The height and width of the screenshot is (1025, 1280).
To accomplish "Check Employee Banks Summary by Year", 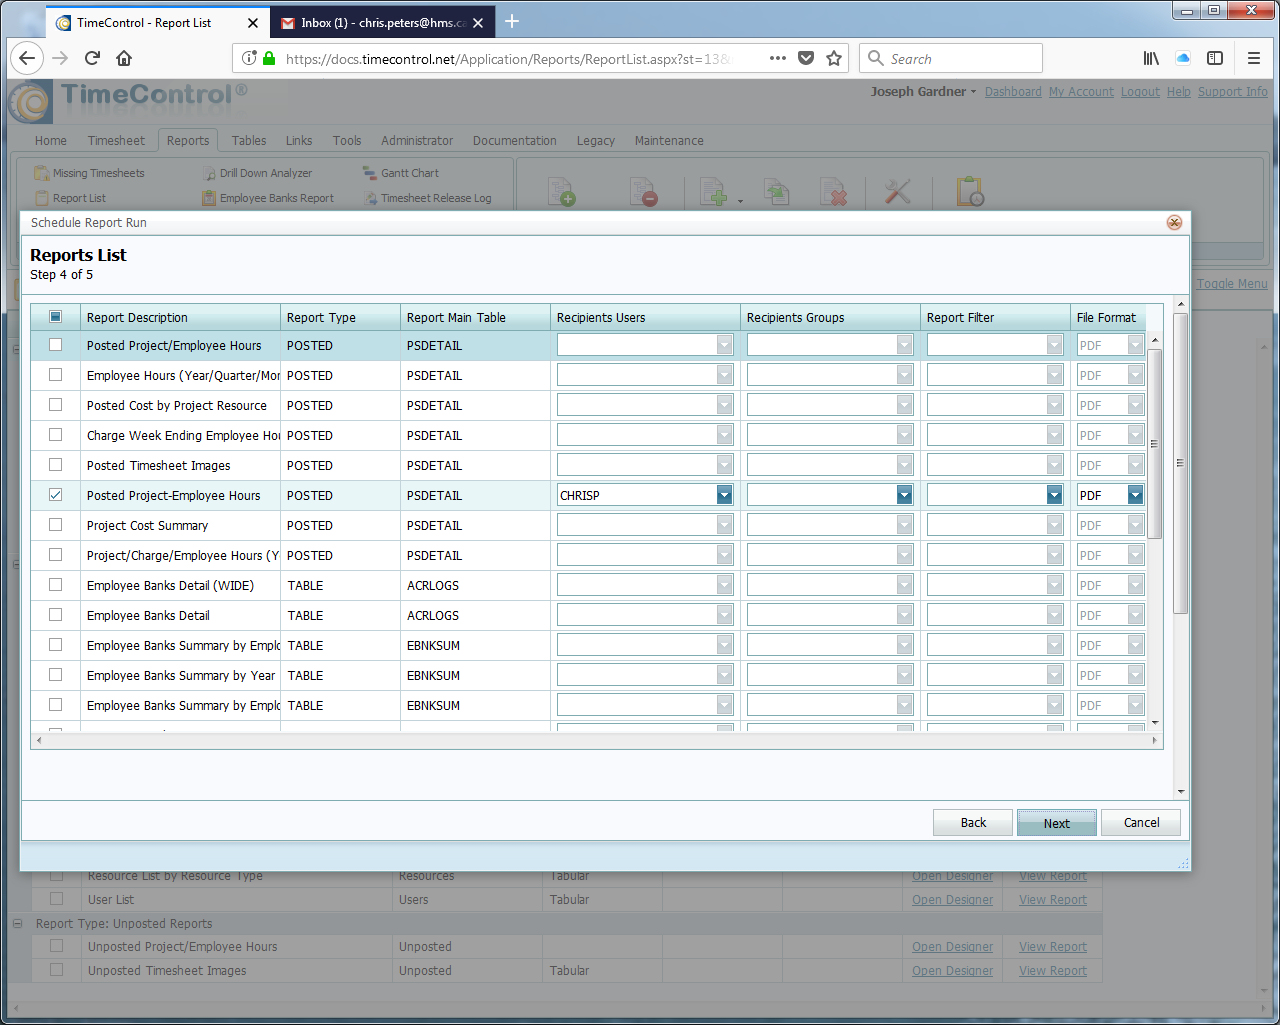I will point(56,675).
